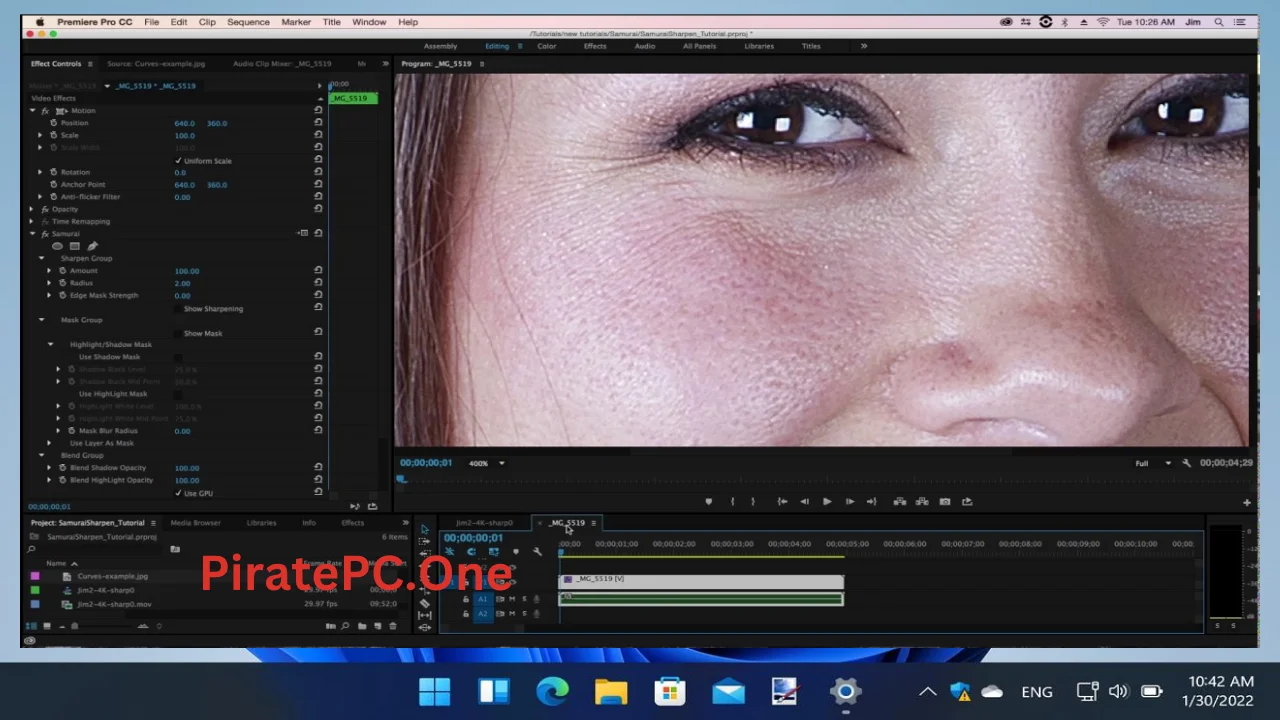Viewport: 1280px width, 720px height.
Task: Click the Program monitor settings wrench
Action: [1186, 463]
